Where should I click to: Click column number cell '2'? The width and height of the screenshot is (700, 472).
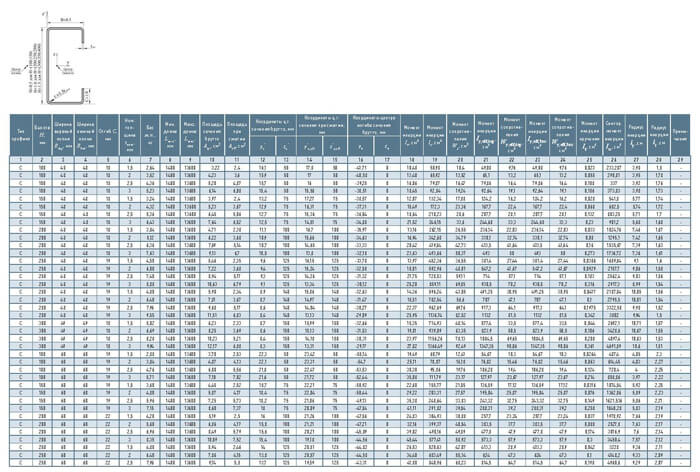pyautogui.click(x=42, y=159)
